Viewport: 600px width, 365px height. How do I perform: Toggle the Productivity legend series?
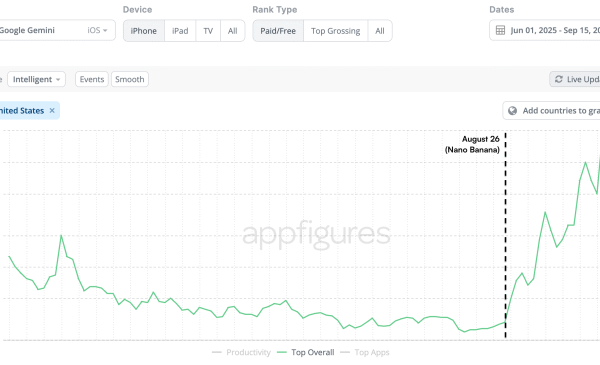point(241,352)
